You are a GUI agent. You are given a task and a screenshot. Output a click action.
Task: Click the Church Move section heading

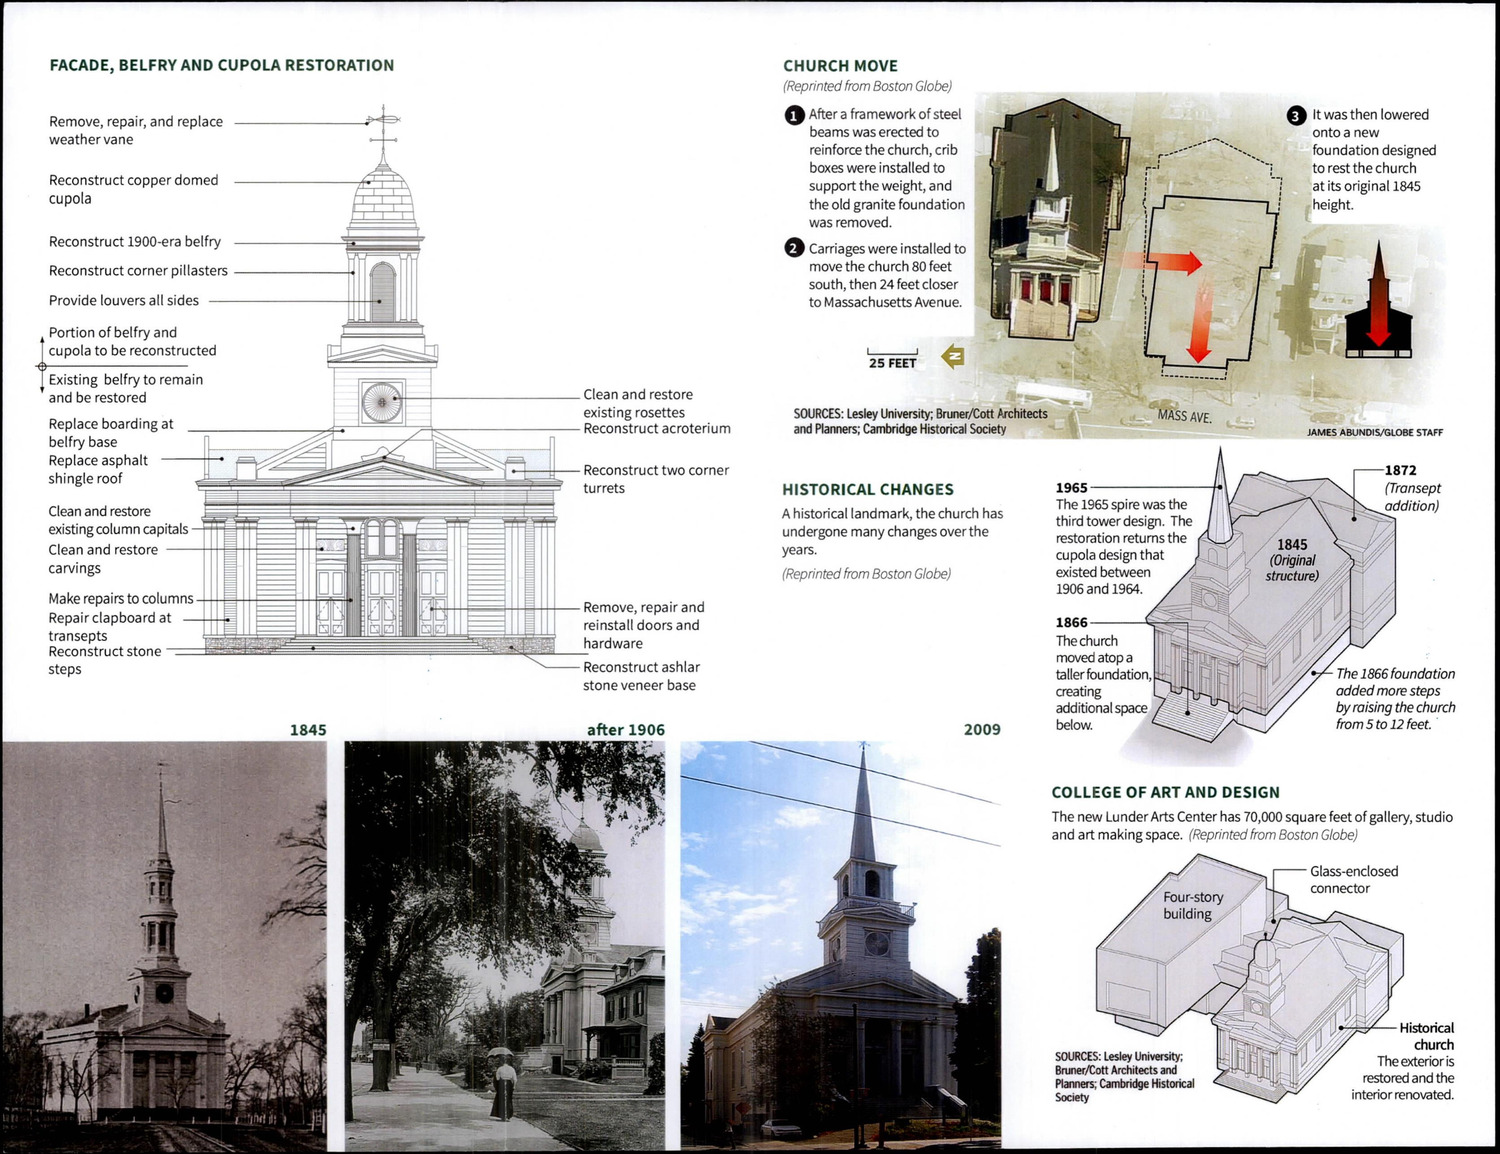pyautogui.click(x=840, y=66)
